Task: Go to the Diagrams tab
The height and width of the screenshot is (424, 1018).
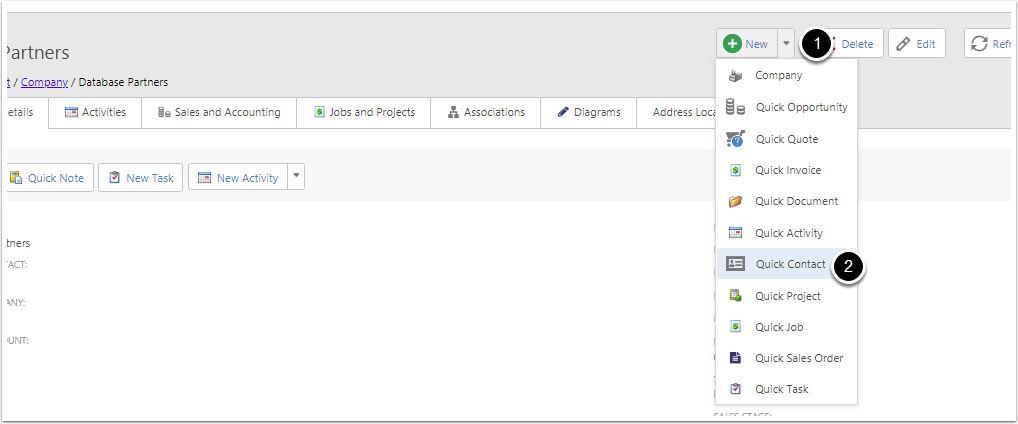Action: [x=588, y=112]
